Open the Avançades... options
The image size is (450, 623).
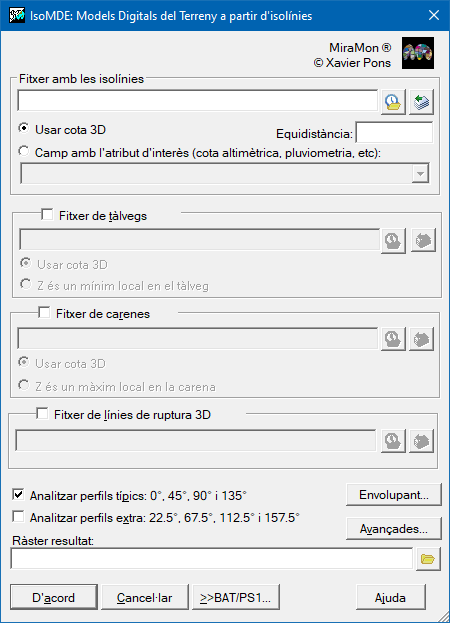394,529
